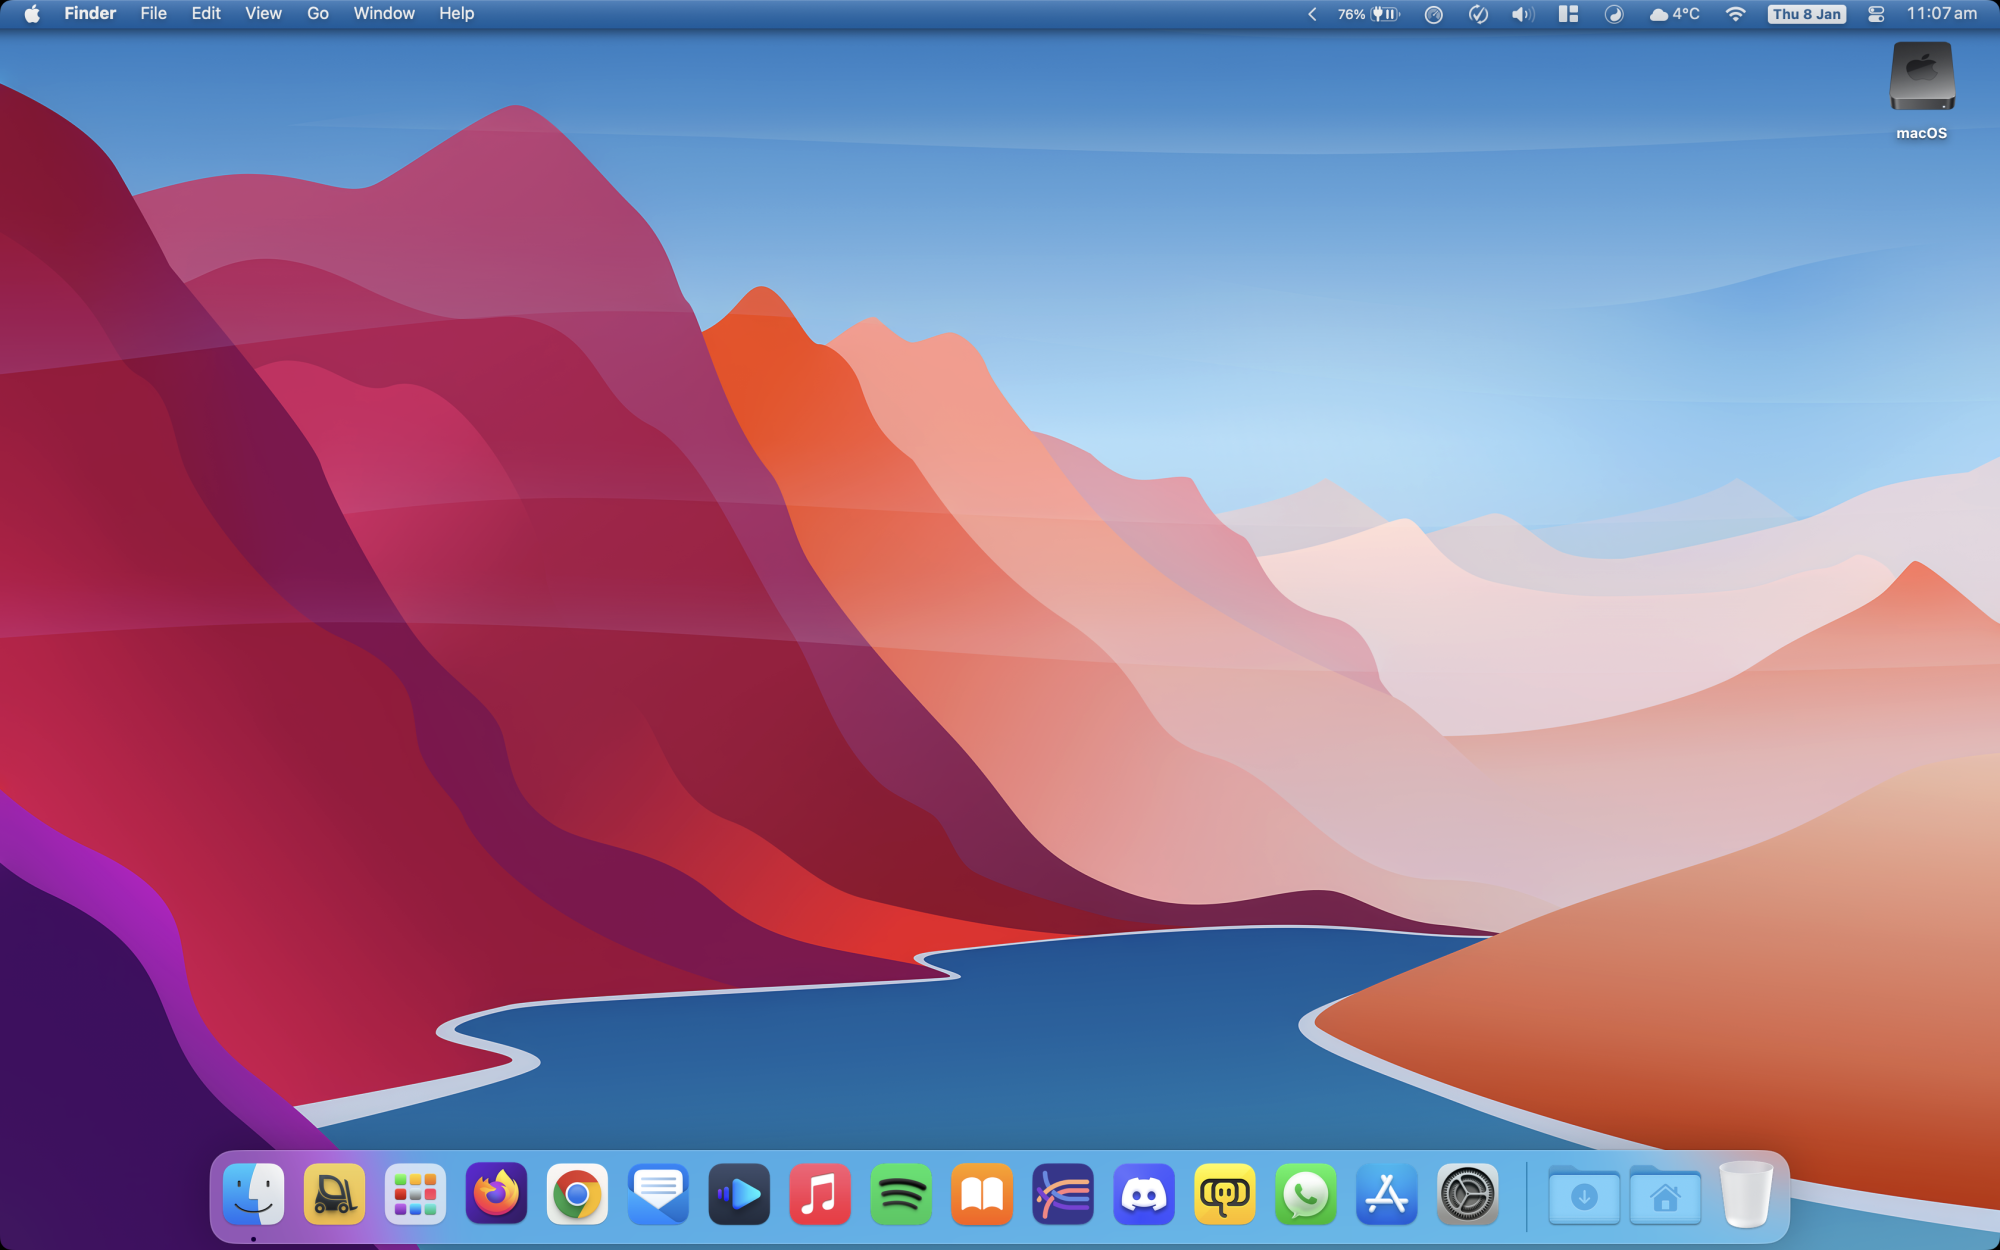Open the Apple Books app
Viewport: 2000px width, 1250px height.
(982, 1193)
